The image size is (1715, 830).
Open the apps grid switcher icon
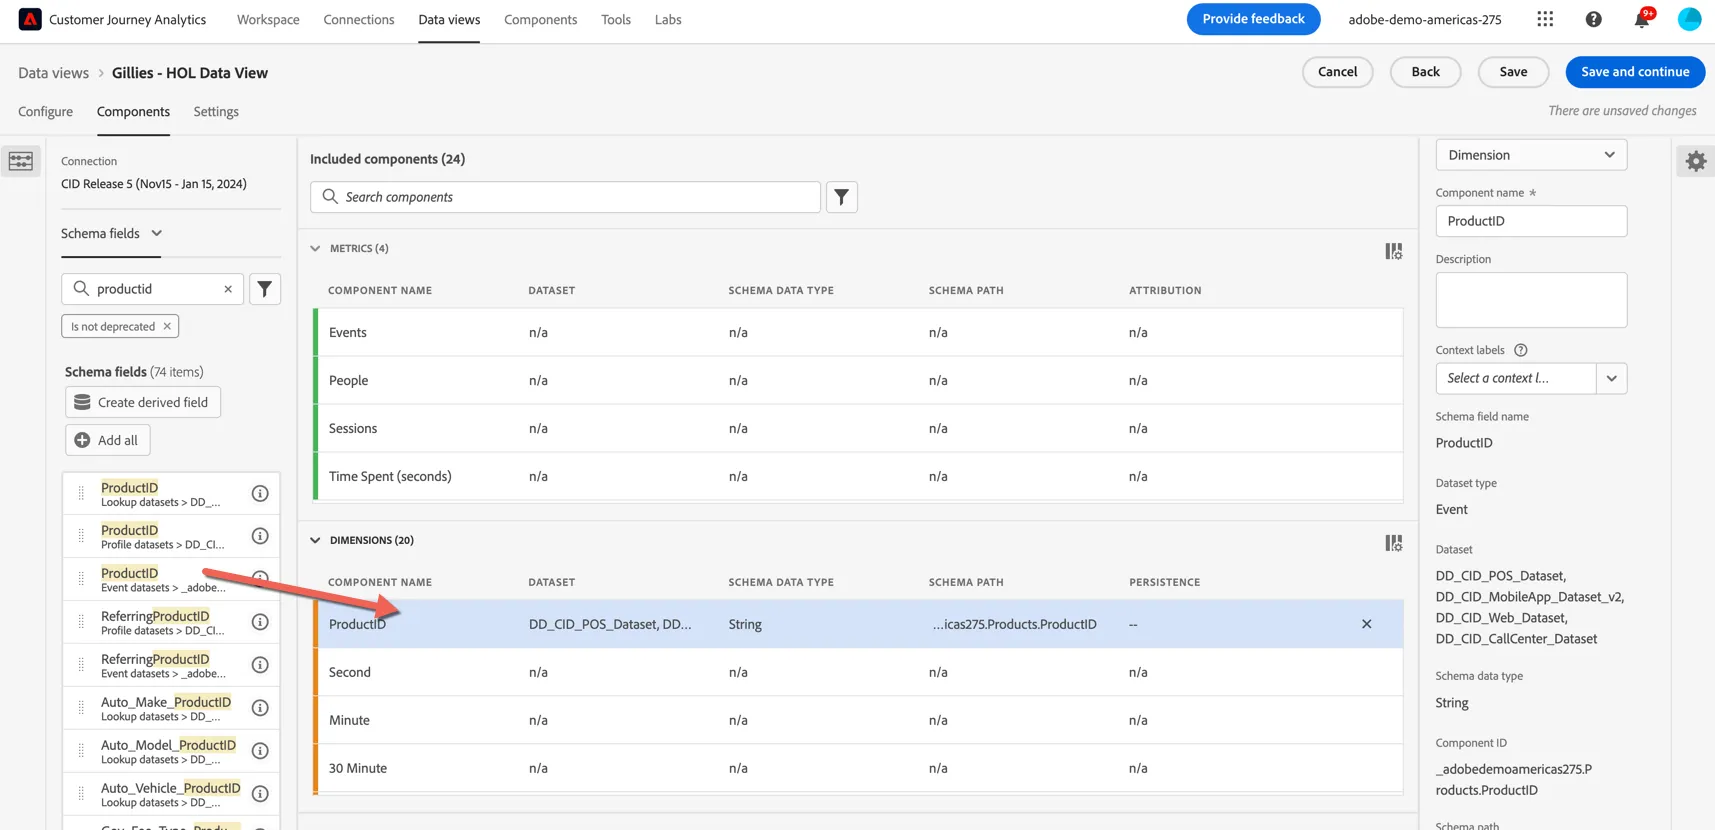click(1545, 19)
